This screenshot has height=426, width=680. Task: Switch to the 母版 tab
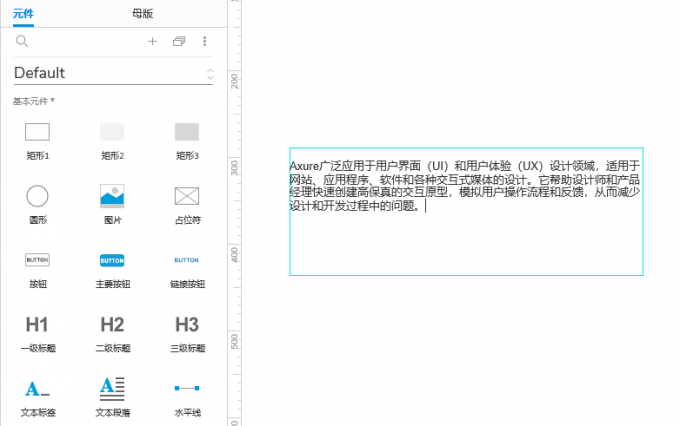(142, 13)
